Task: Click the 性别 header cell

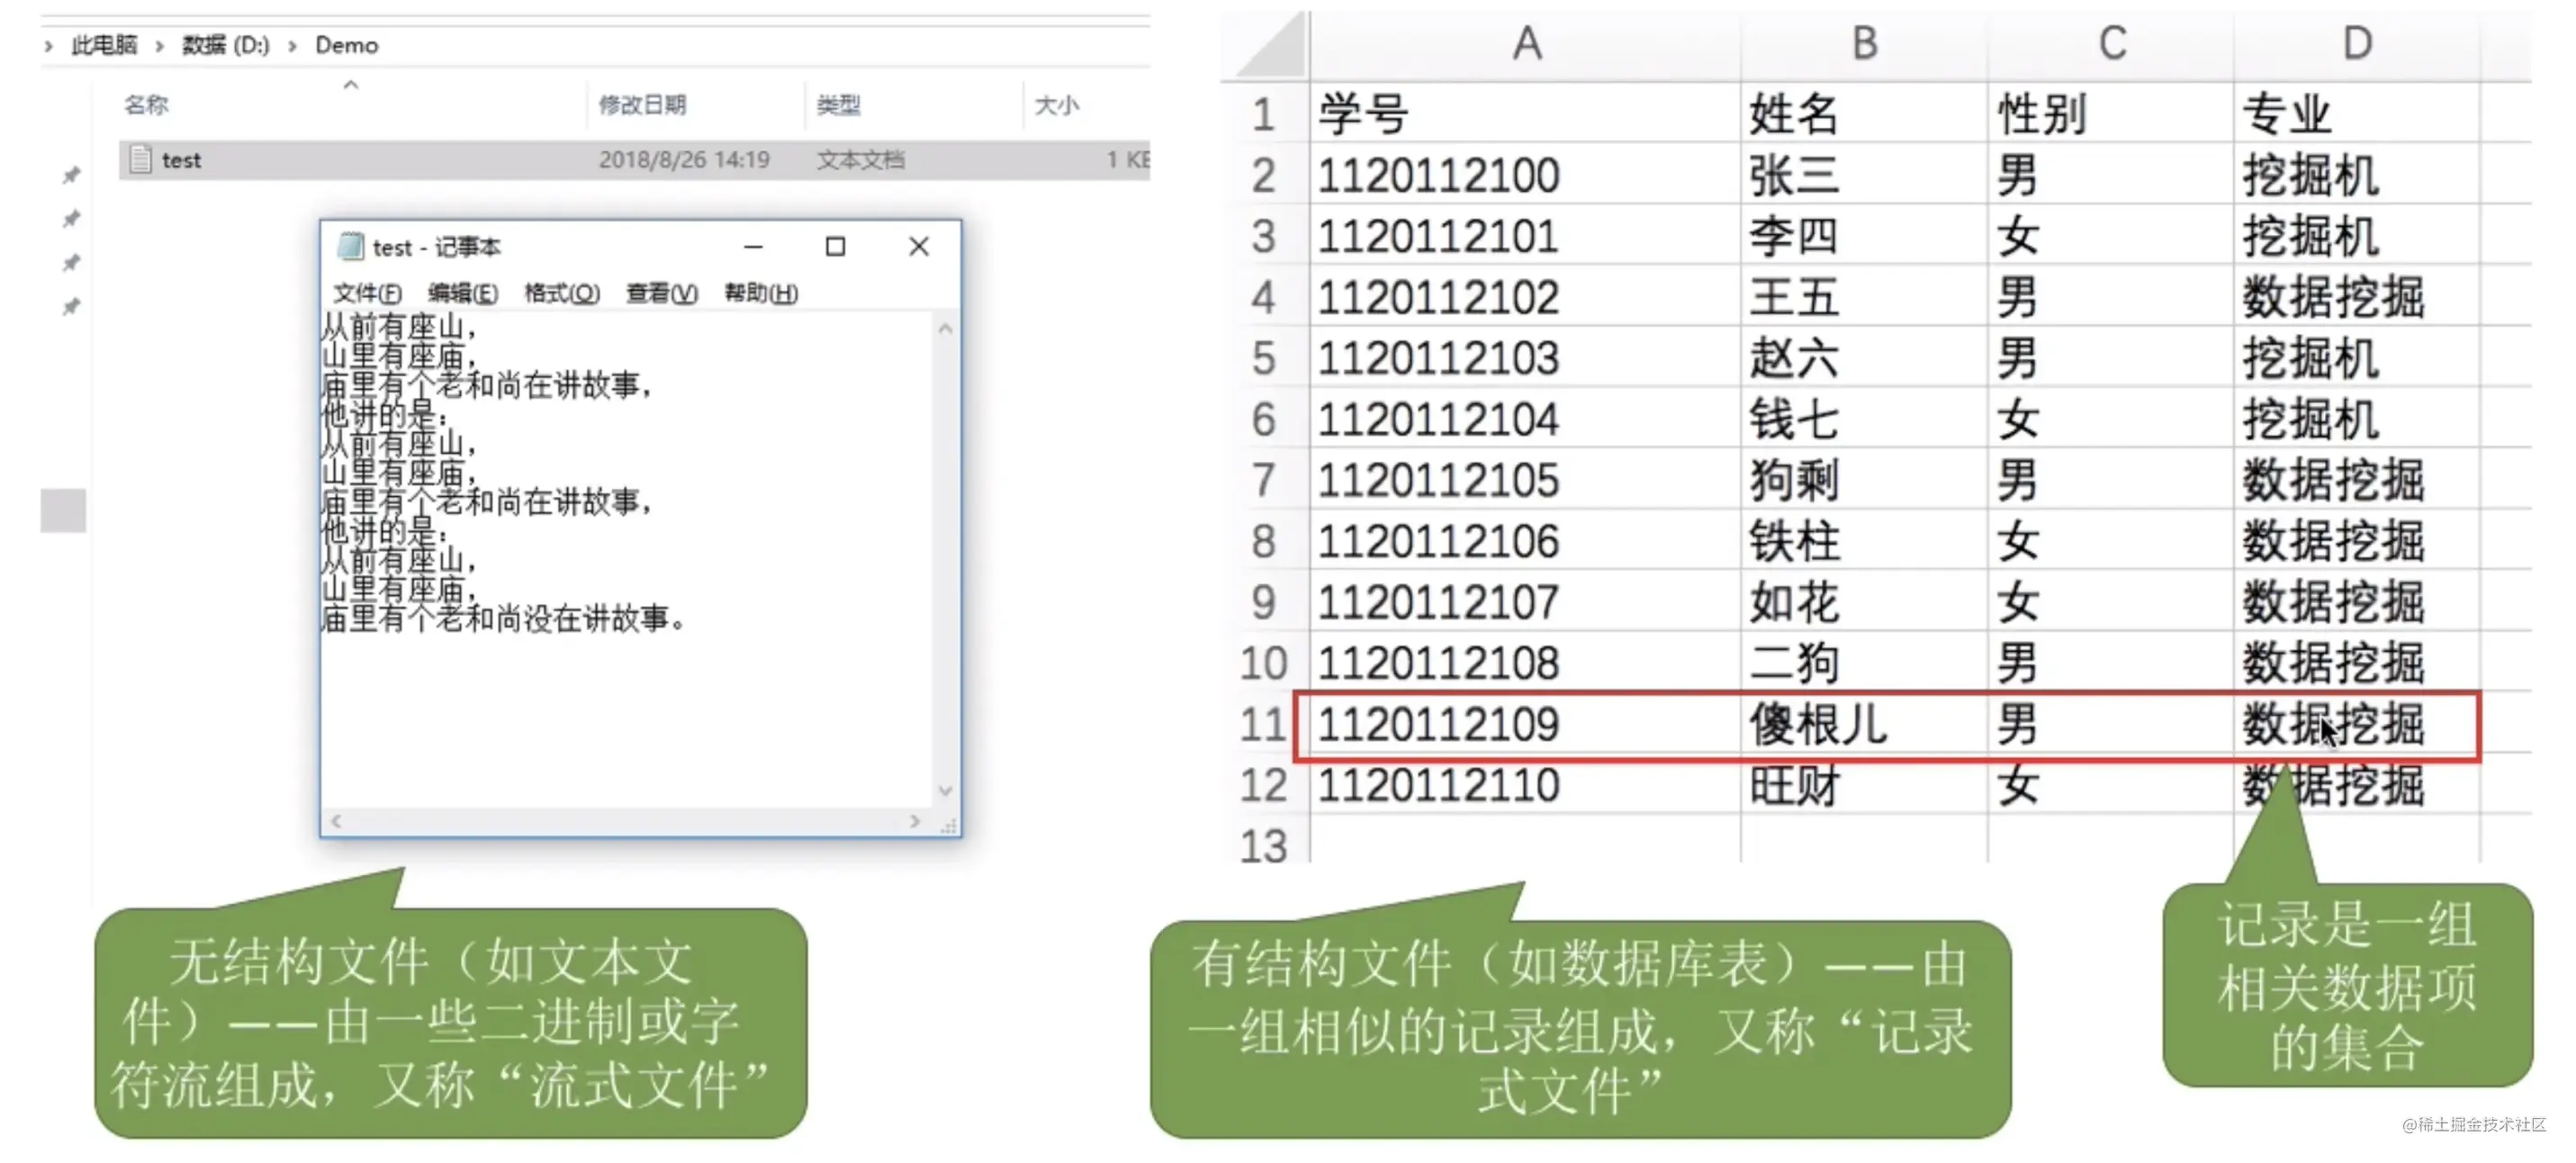Action: 2111,114
